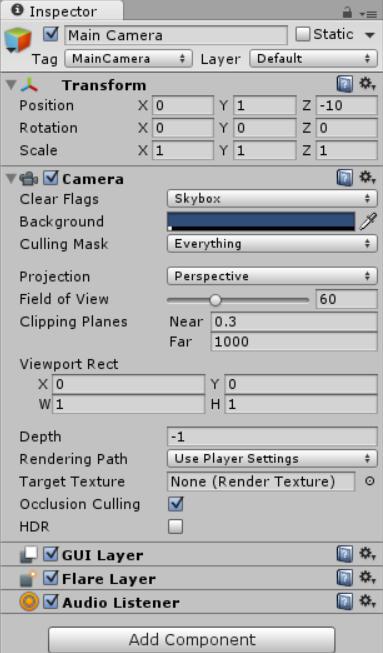Open the Camera component gear settings menu
383x653 pixels.
tap(367, 178)
